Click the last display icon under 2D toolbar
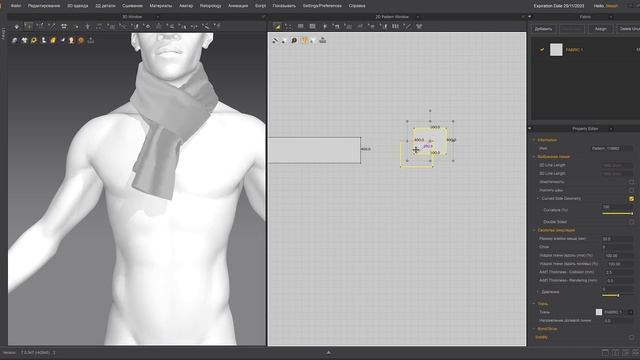Viewport: 640px width, 360px height. click(x=322, y=40)
